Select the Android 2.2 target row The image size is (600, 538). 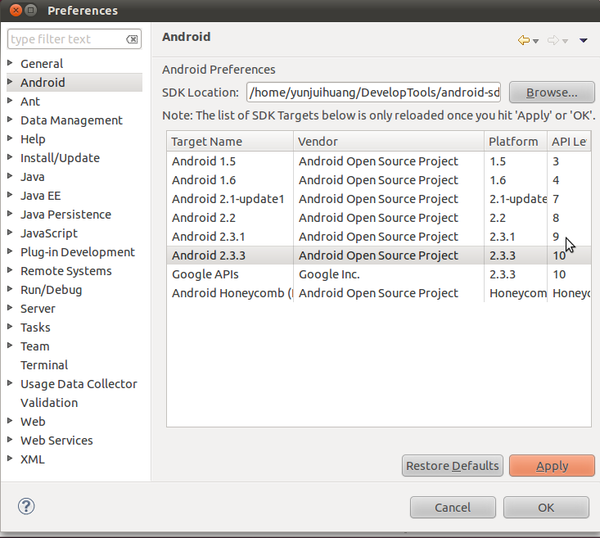pos(379,217)
